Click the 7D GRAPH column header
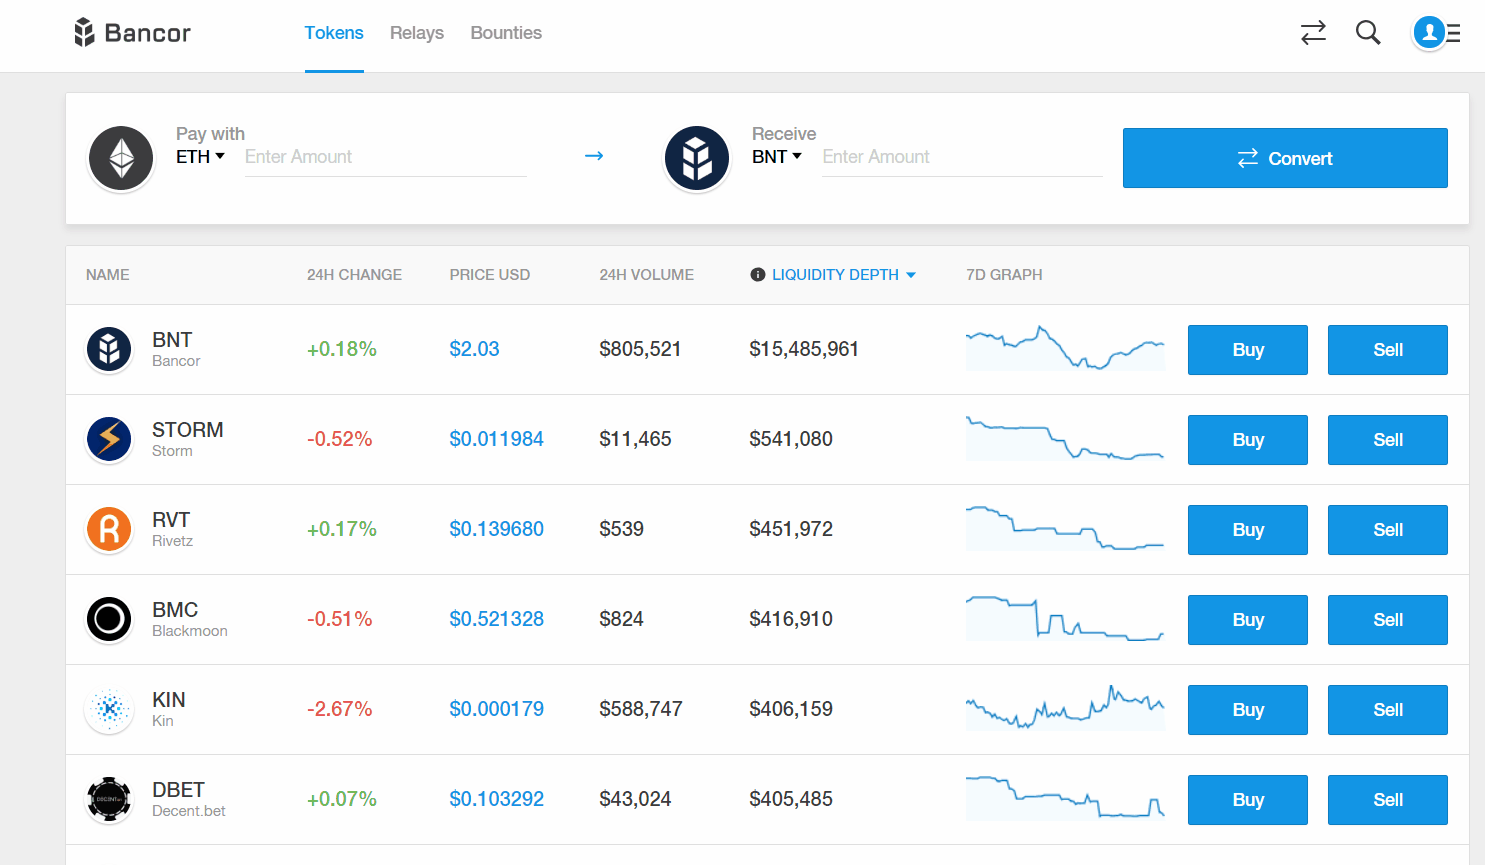 pos(1004,275)
